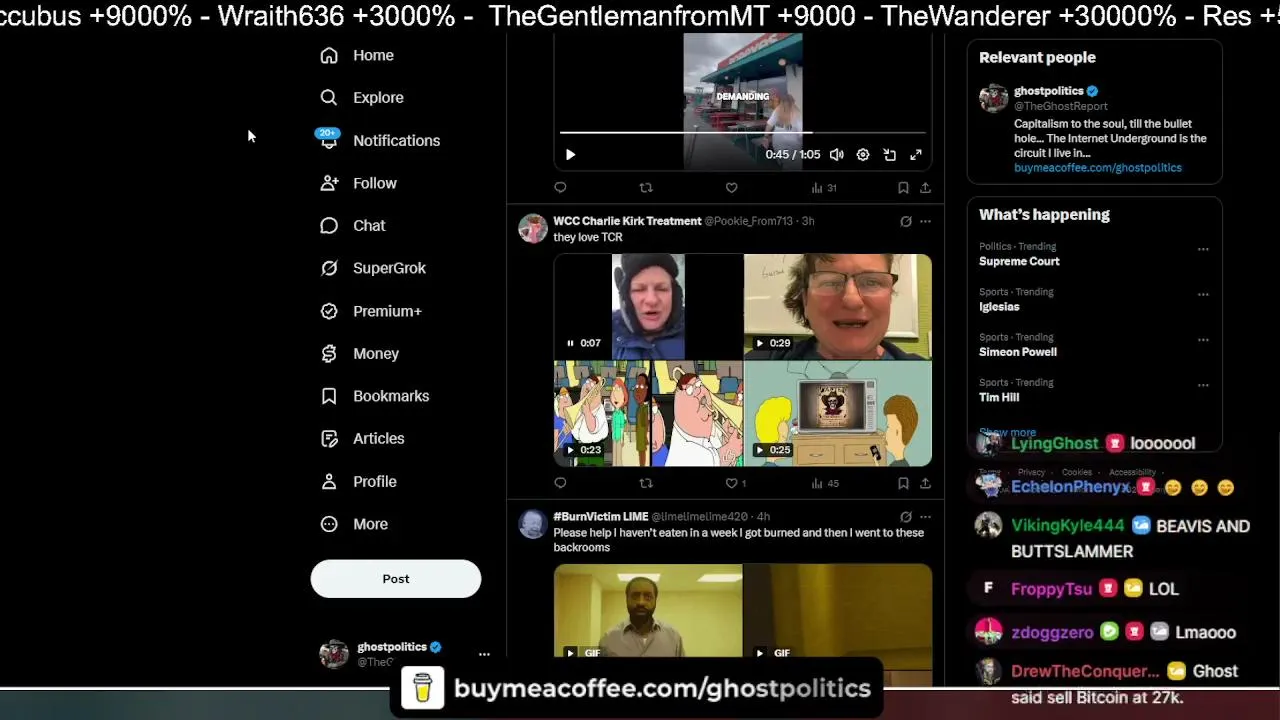The image size is (1280, 720).
Task: Expand the More menu in the sidebar
Action: point(354,524)
